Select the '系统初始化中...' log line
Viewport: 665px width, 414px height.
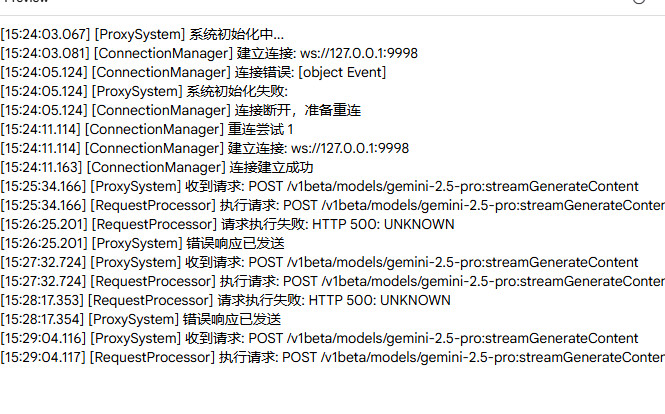pos(142,34)
